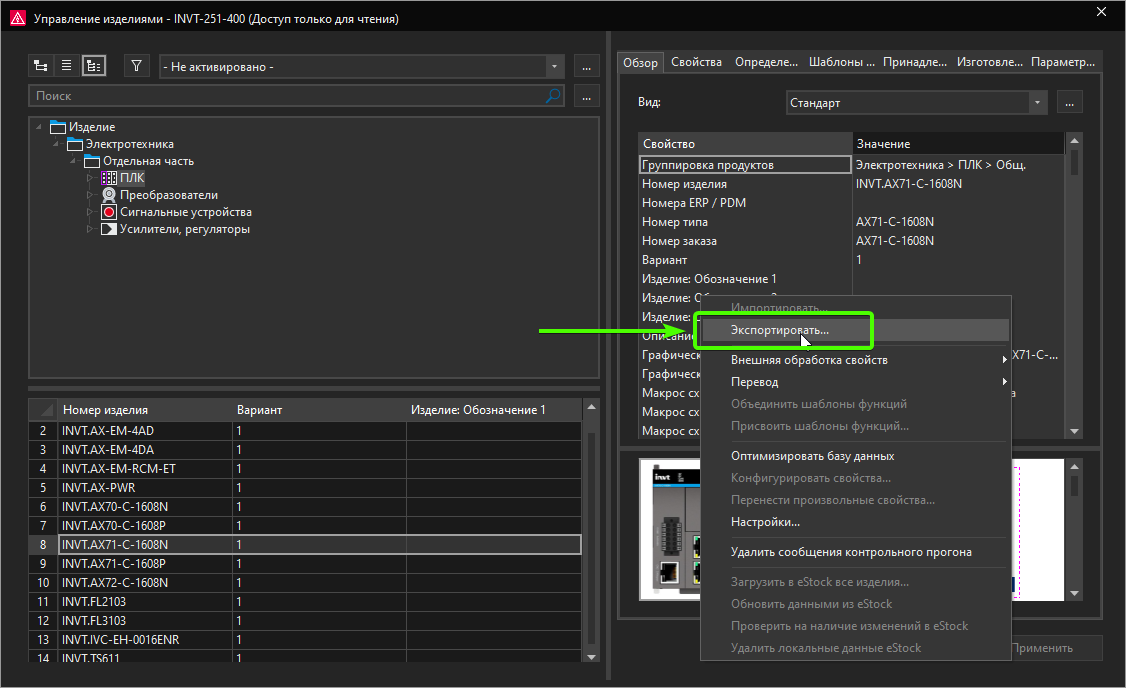Toggle the filter funnel button

tap(137, 66)
